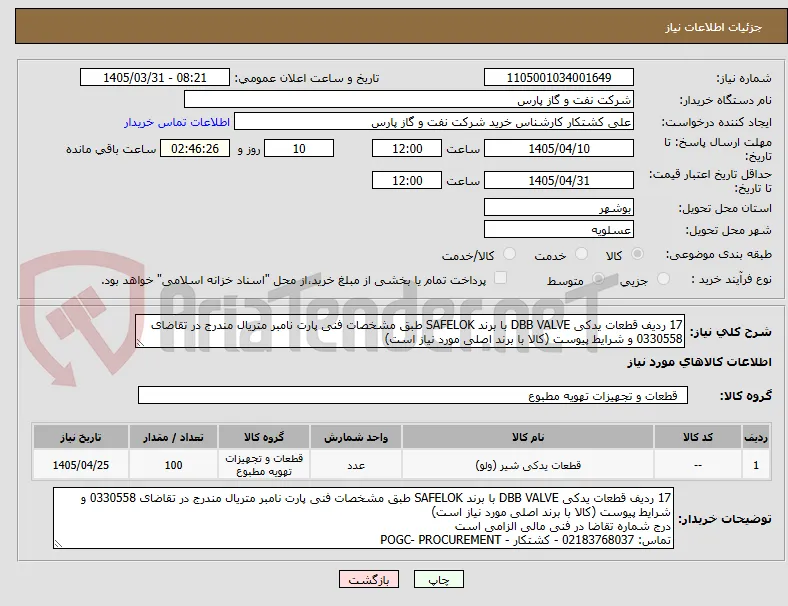Click the buyer name field شرکت نفت و گاز پارس

click(409, 99)
